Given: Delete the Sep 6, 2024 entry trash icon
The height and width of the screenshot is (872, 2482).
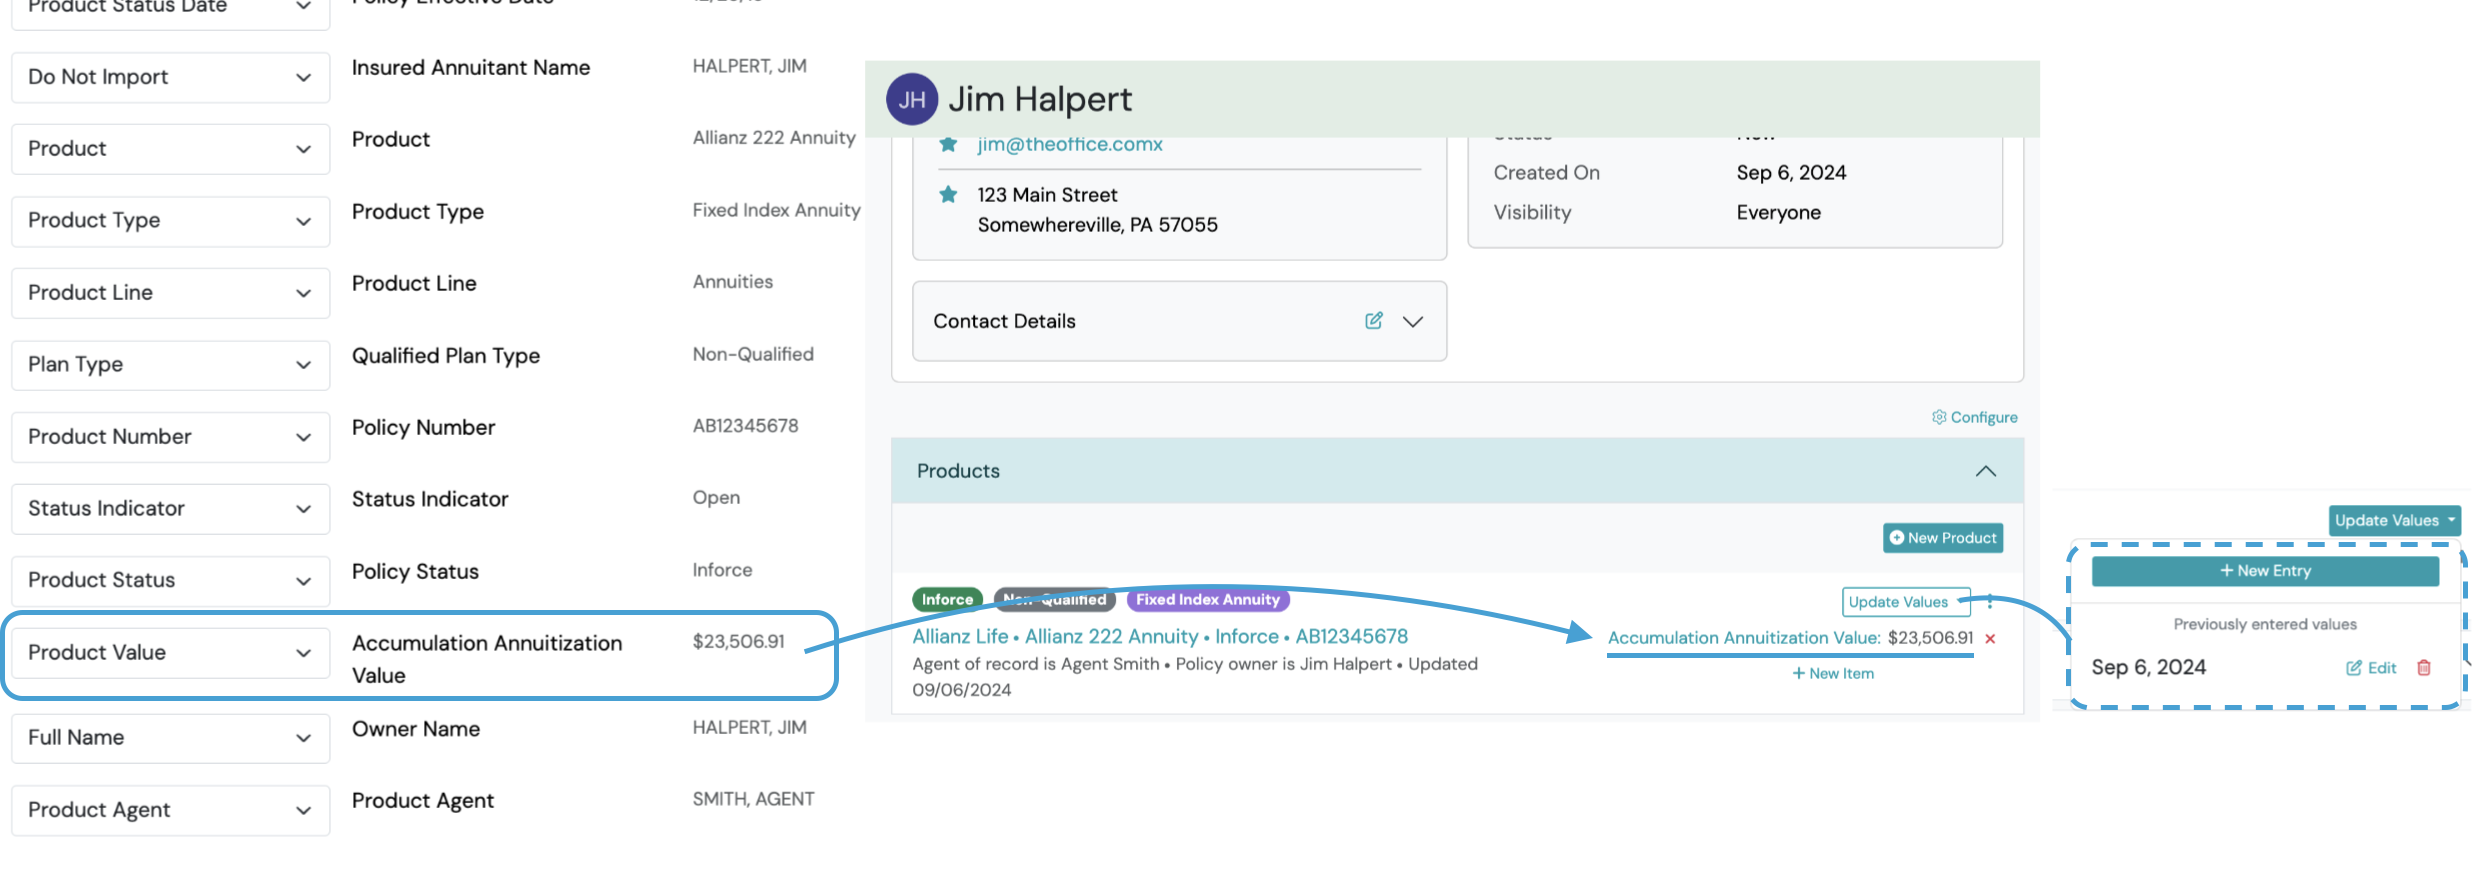Looking at the screenshot, I should (x=2424, y=668).
